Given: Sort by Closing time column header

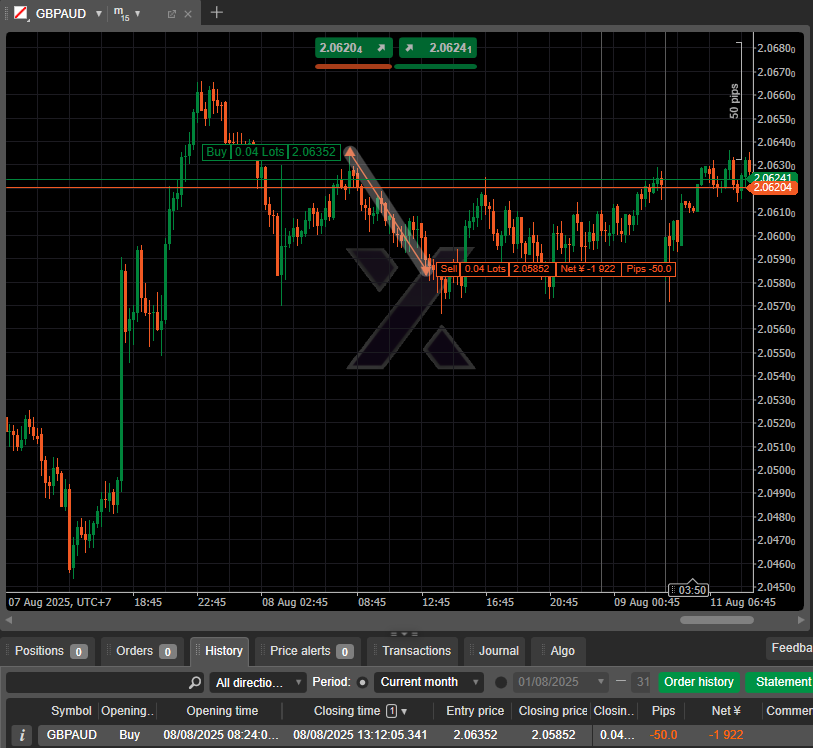Looking at the screenshot, I should tap(346, 711).
